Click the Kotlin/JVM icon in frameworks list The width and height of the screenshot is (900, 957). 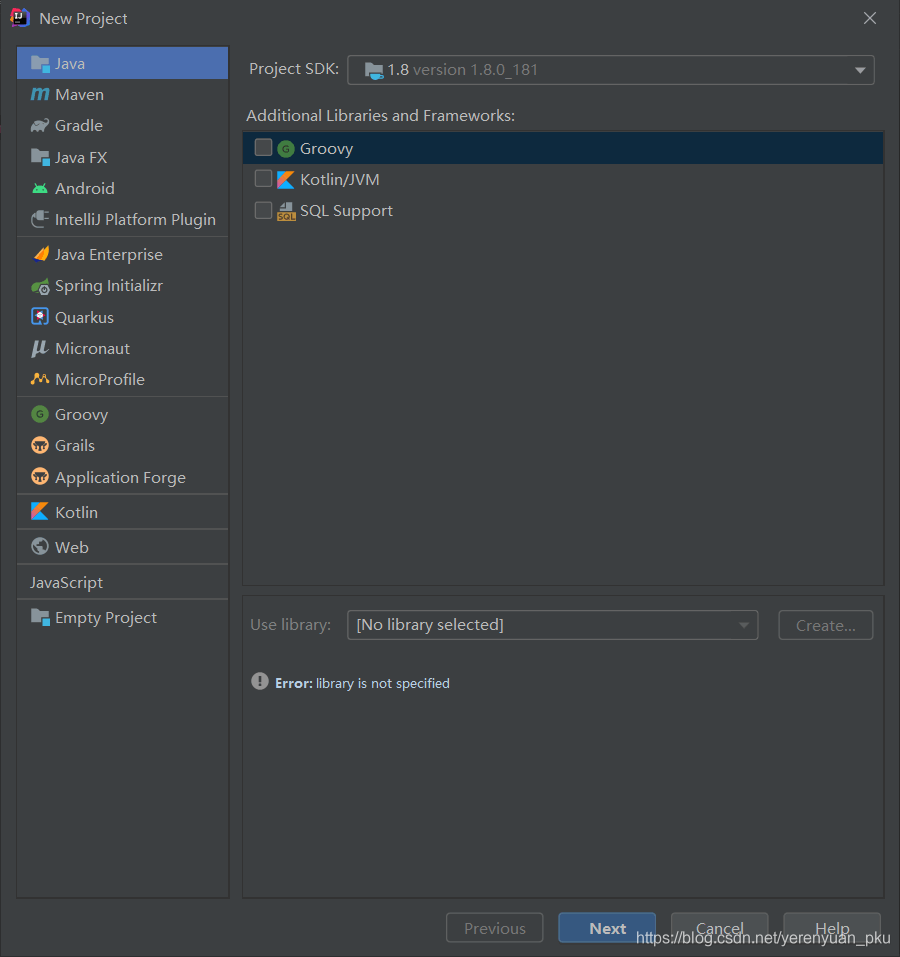click(x=286, y=179)
